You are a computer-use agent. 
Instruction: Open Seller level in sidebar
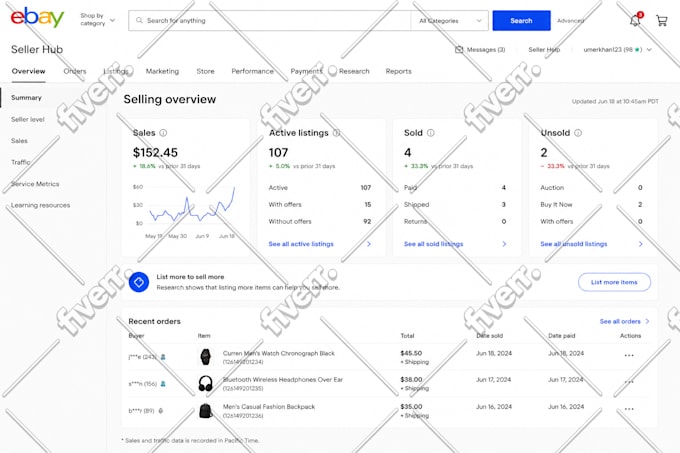tap(28, 119)
